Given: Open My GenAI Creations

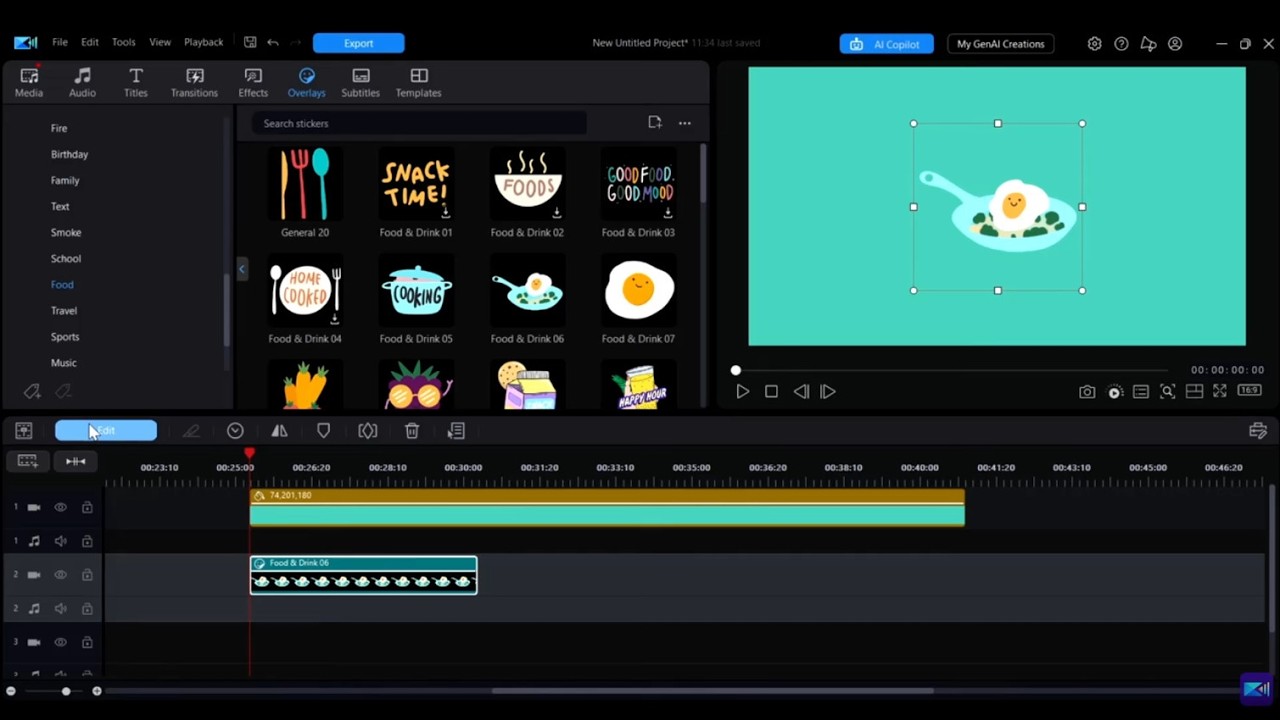Looking at the screenshot, I should coord(1000,44).
